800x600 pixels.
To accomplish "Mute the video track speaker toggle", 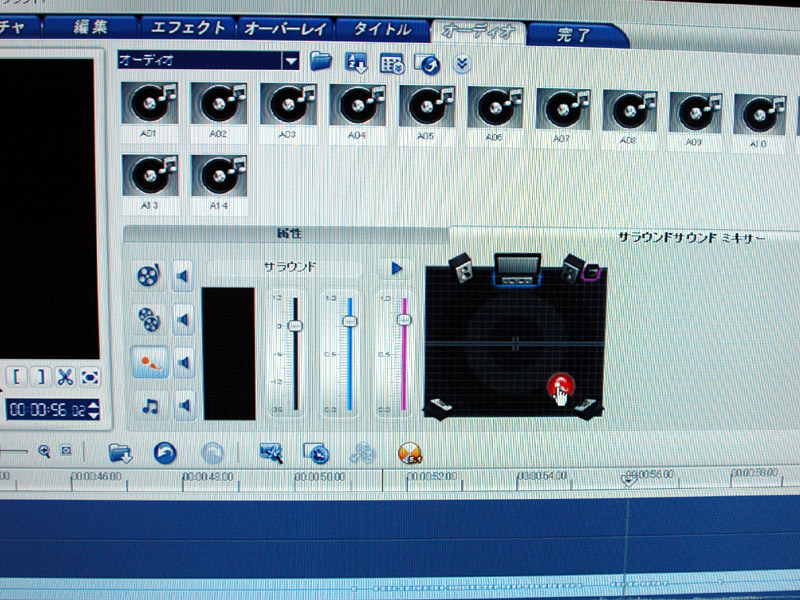I will click(183, 277).
